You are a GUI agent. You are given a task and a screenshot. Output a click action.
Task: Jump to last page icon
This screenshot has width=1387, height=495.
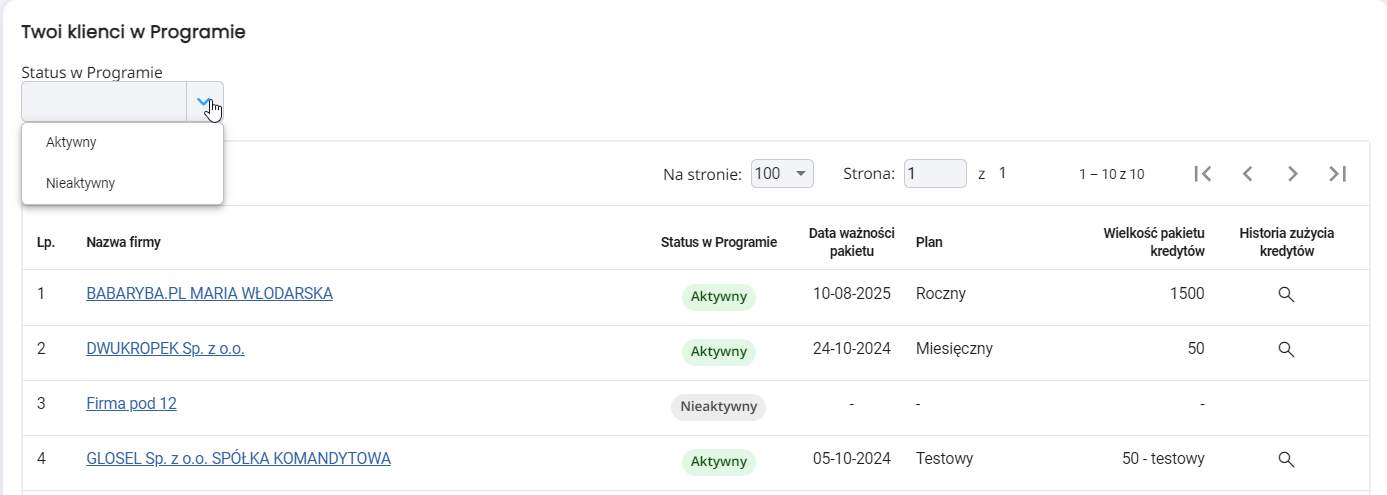(x=1337, y=174)
